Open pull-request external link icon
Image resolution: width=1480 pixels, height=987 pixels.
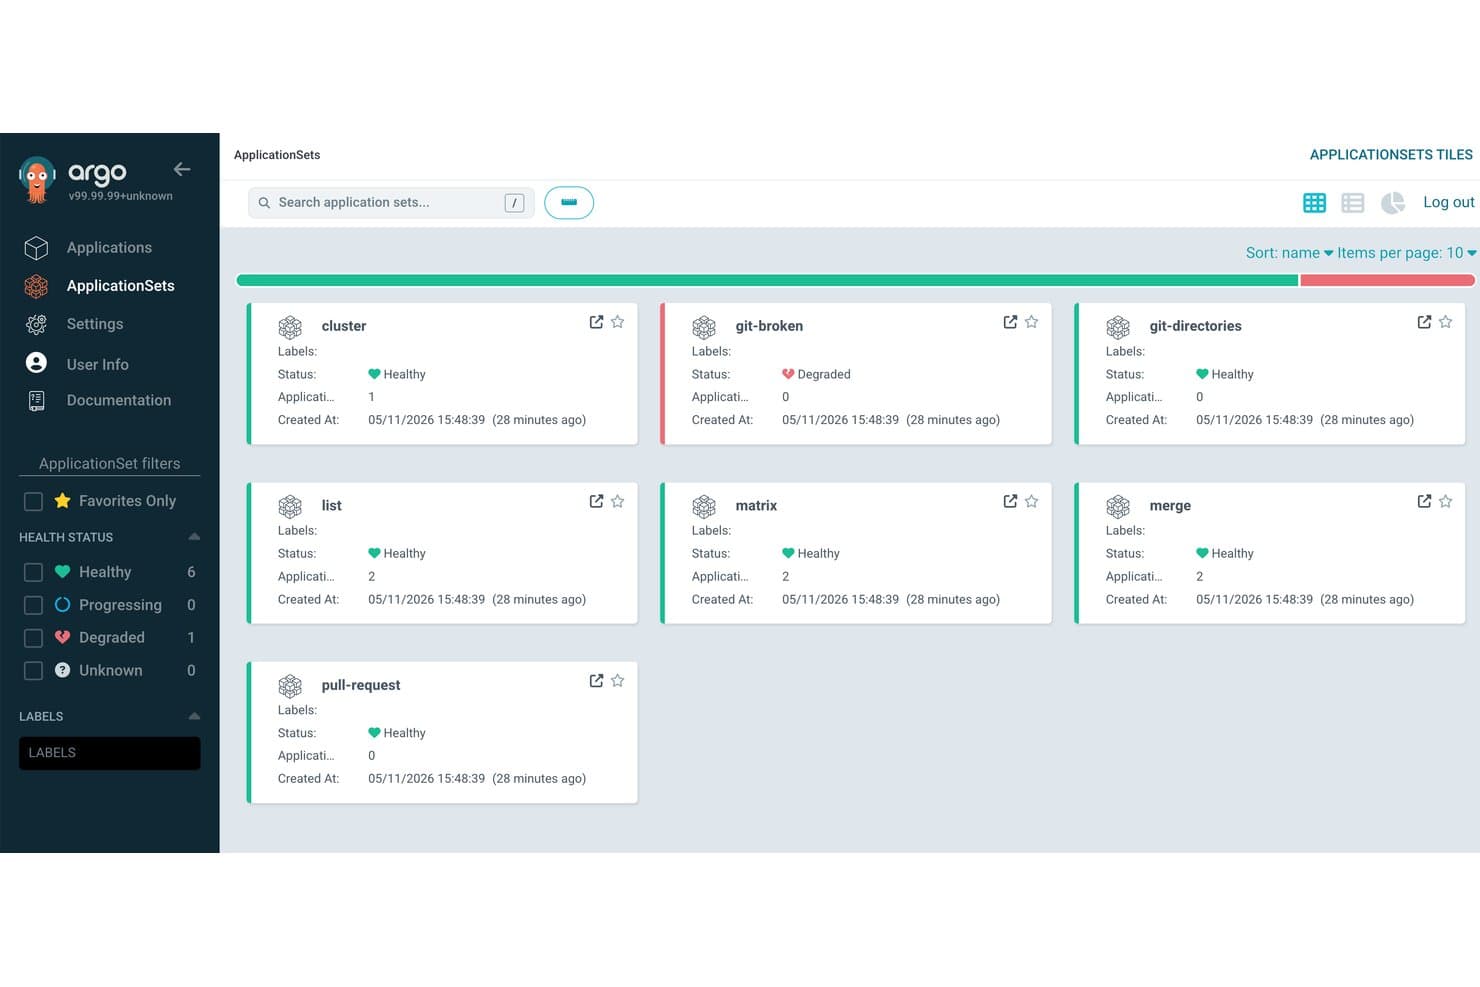(596, 681)
